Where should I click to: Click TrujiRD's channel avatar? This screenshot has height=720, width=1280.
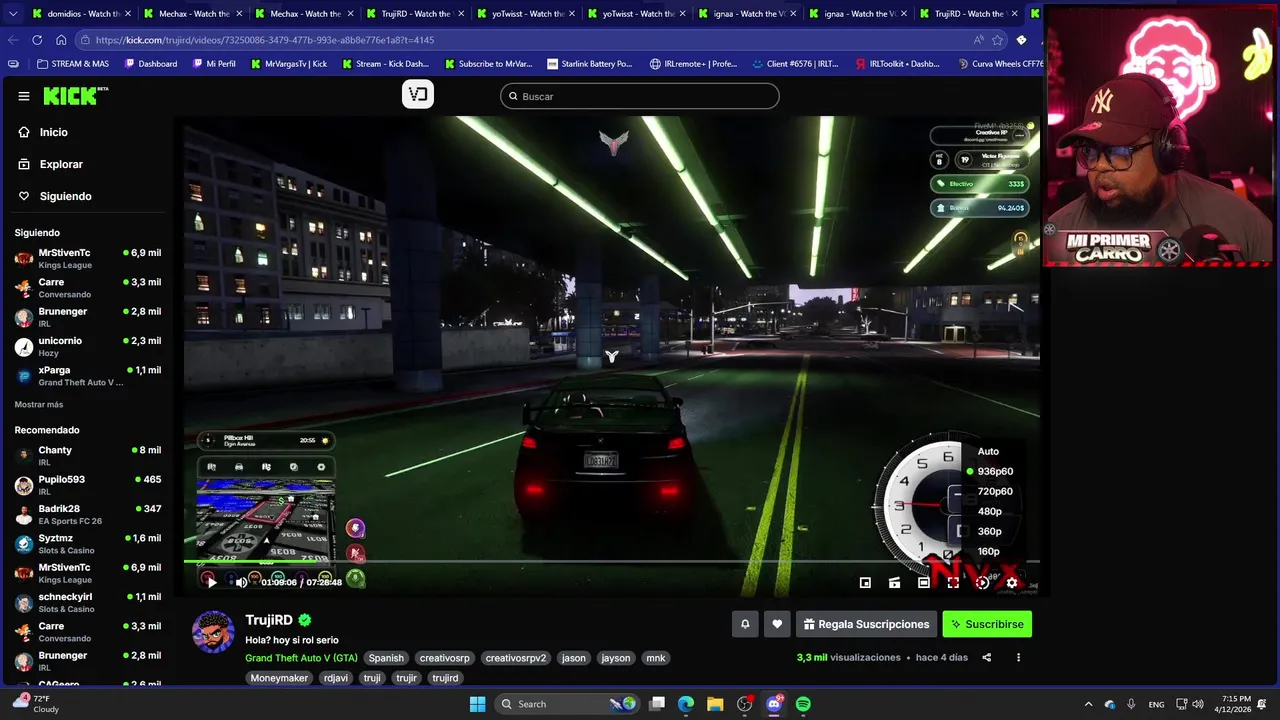click(x=213, y=632)
